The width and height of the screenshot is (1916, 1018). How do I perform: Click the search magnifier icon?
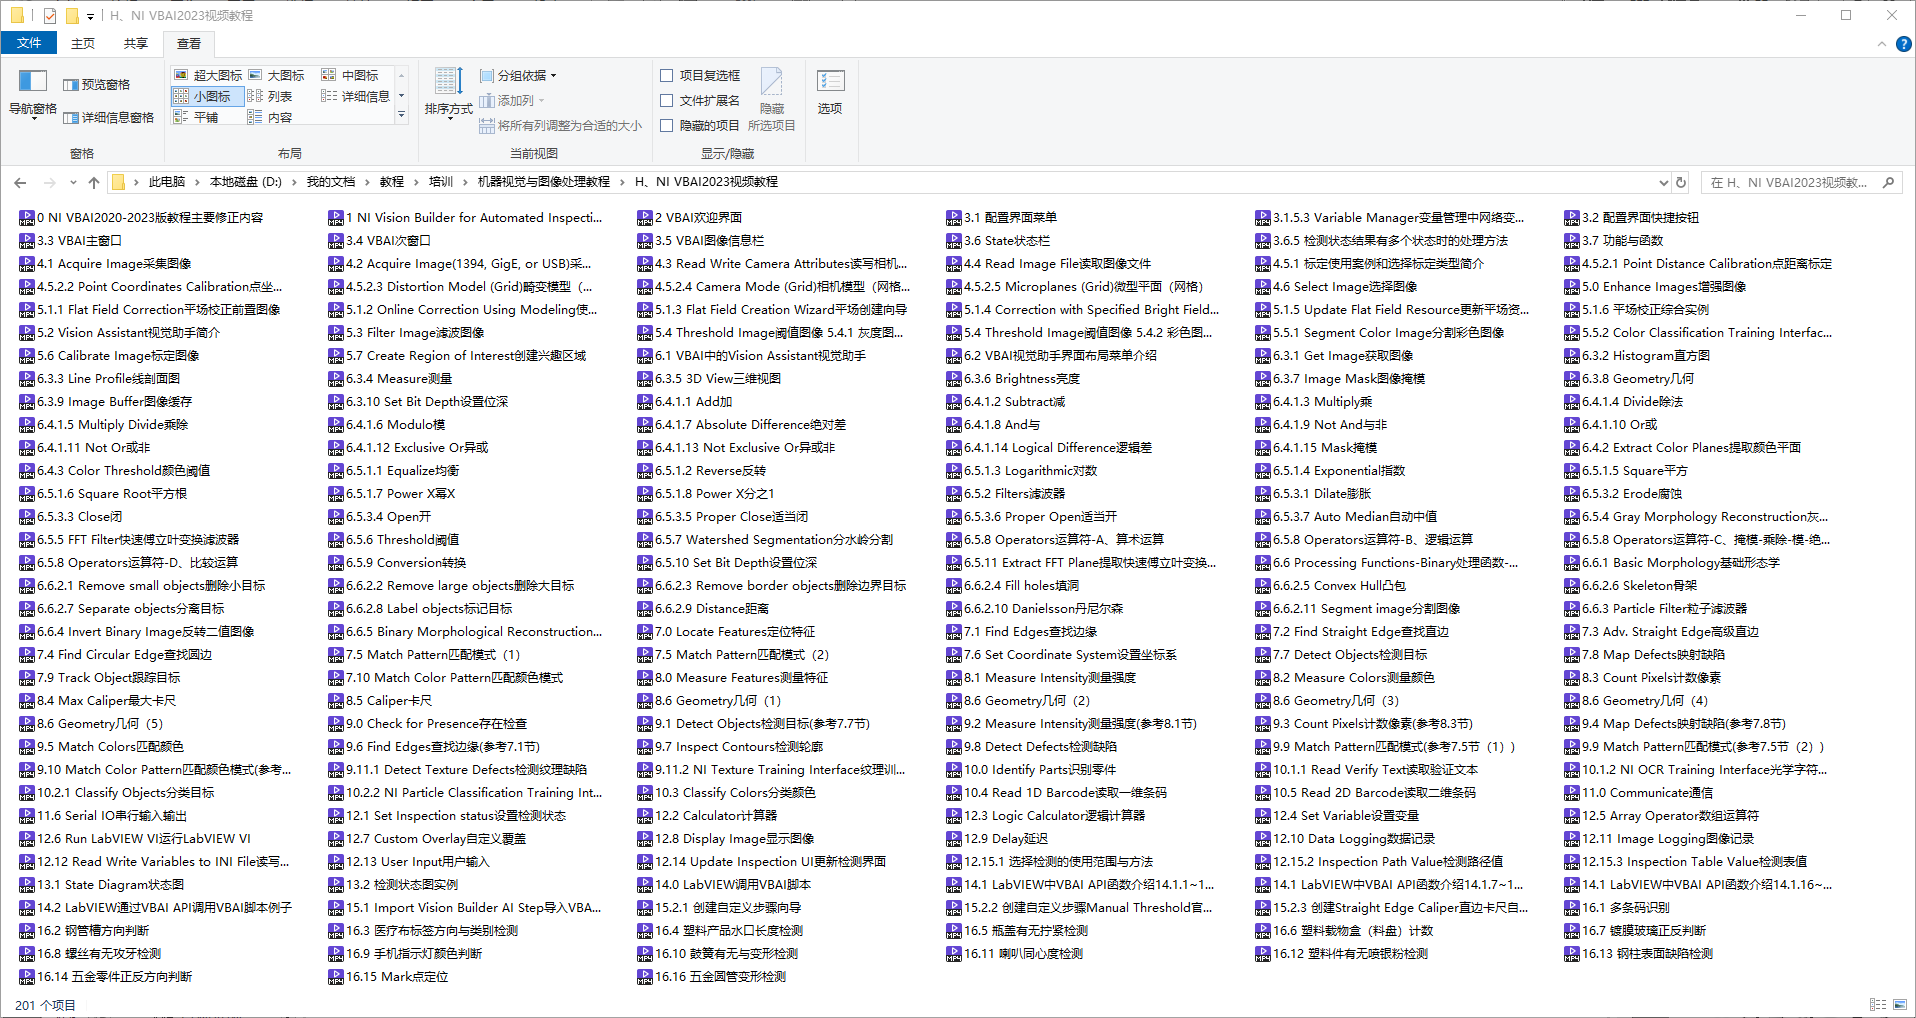pyautogui.click(x=1888, y=182)
